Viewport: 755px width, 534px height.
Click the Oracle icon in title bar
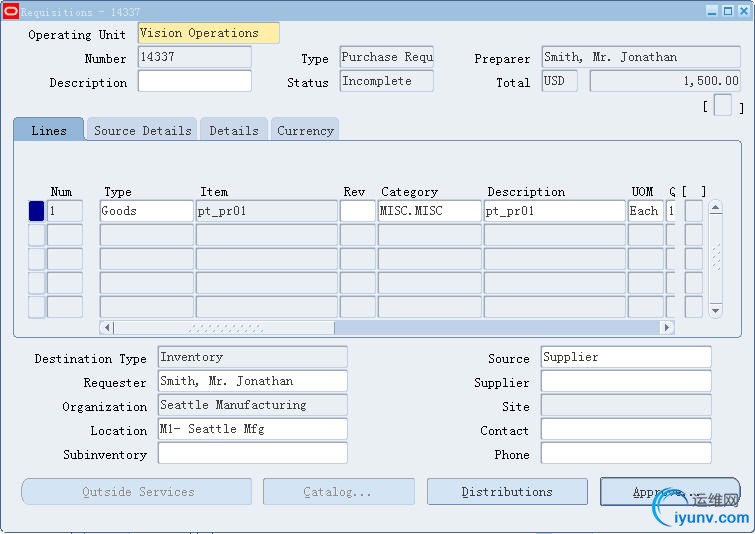click(11, 11)
